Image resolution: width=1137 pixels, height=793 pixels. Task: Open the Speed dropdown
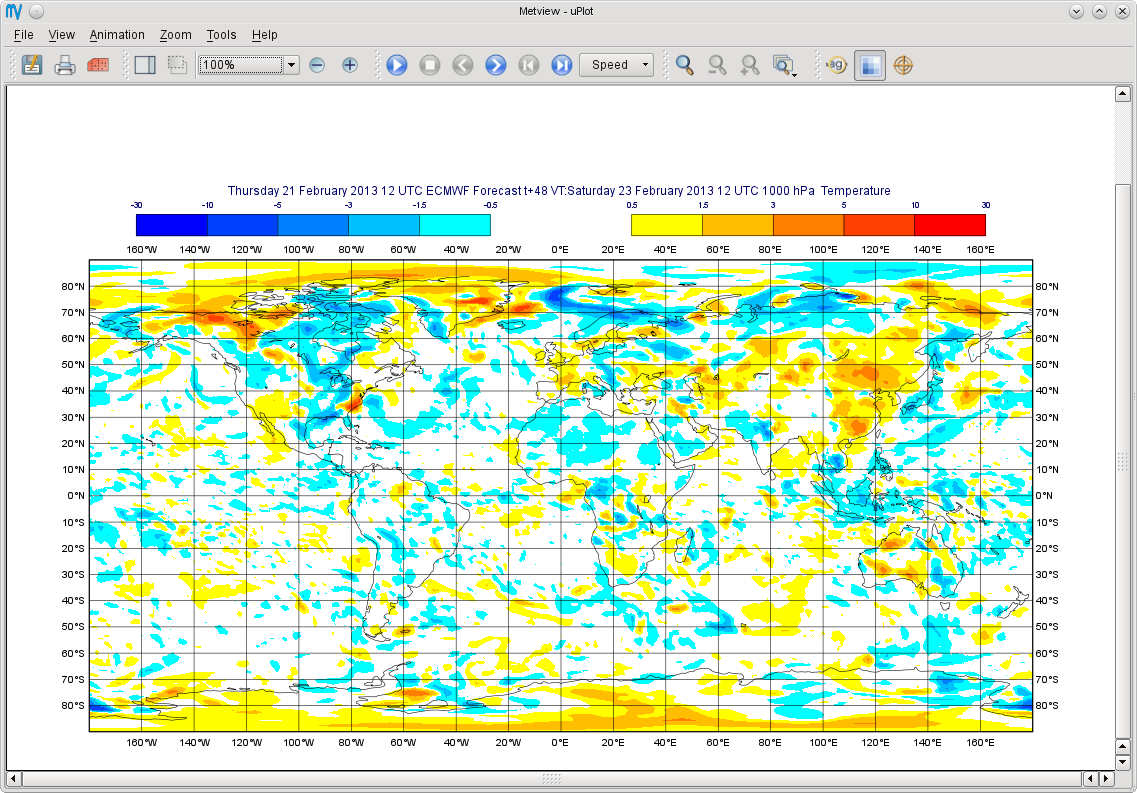pos(616,65)
